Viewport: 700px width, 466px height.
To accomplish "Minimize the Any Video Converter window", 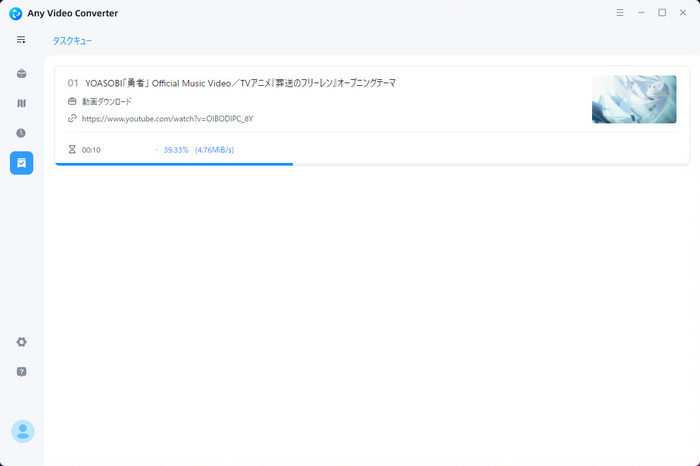I will tap(641, 12).
